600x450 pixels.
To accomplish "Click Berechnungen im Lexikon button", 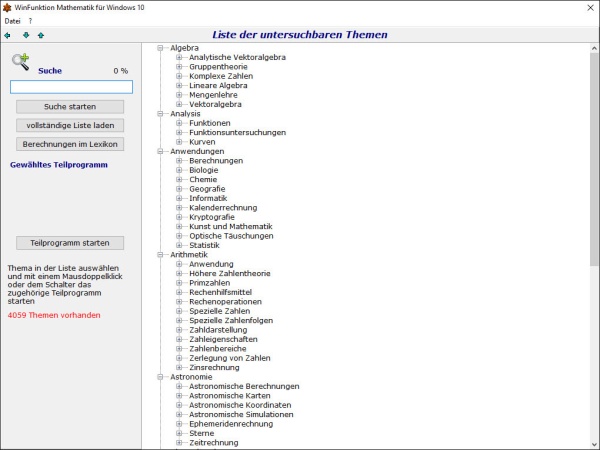I will (x=70, y=144).
